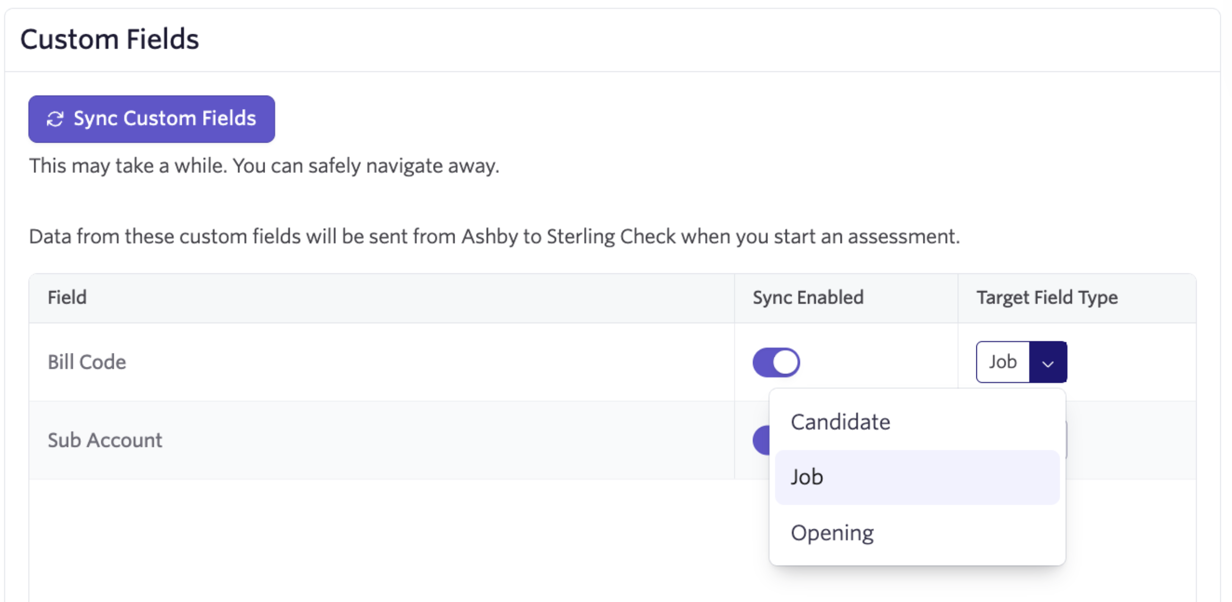Pick Opening as target field type
The image size is (1232, 602).
pyautogui.click(x=832, y=533)
